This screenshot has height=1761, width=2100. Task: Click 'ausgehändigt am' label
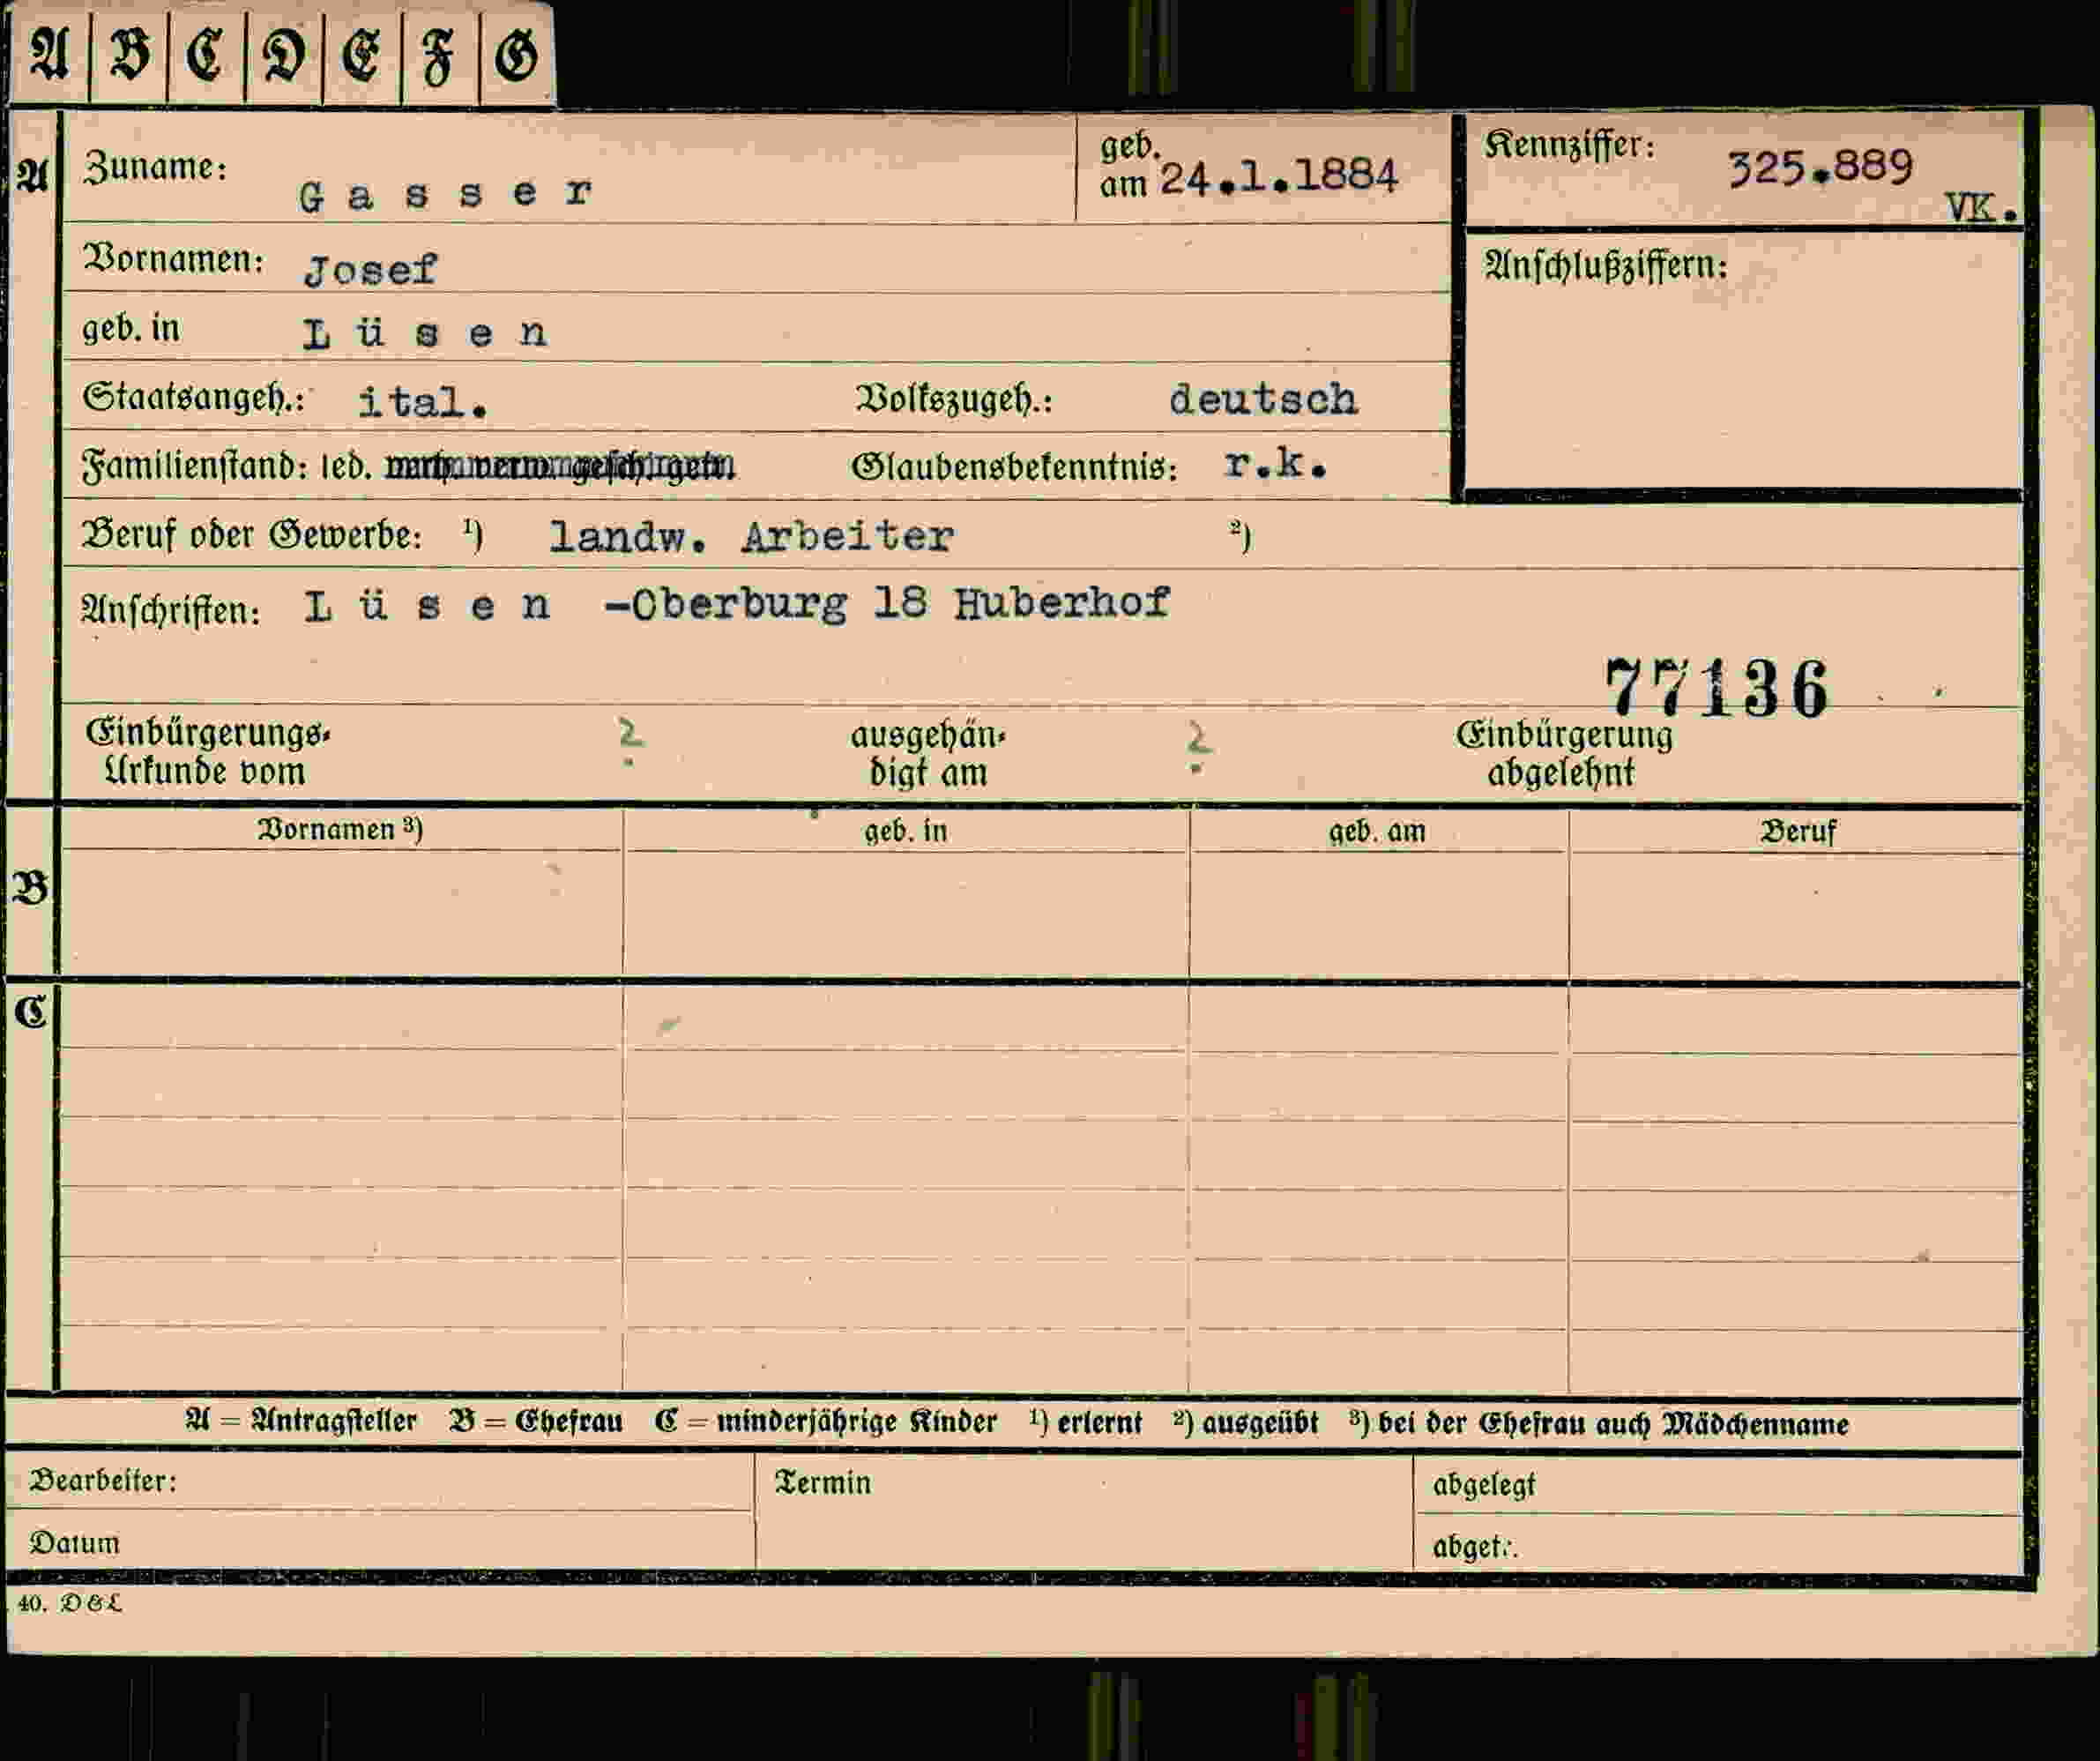pyautogui.click(x=928, y=753)
